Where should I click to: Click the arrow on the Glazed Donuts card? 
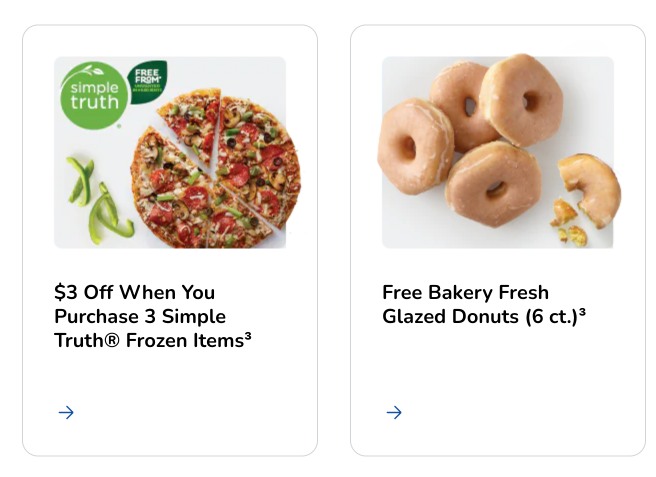[x=394, y=413]
